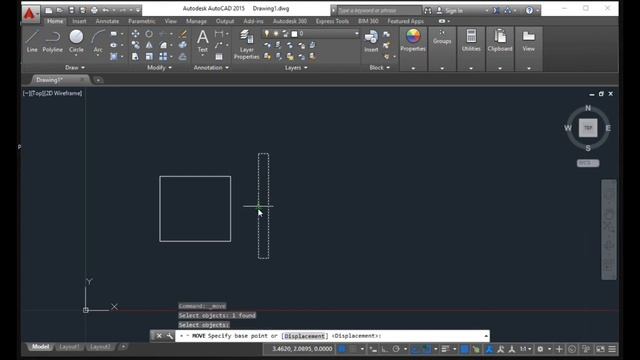Click the TOP face of ViewCube
The image size is (640, 360).
click(588, 128)
